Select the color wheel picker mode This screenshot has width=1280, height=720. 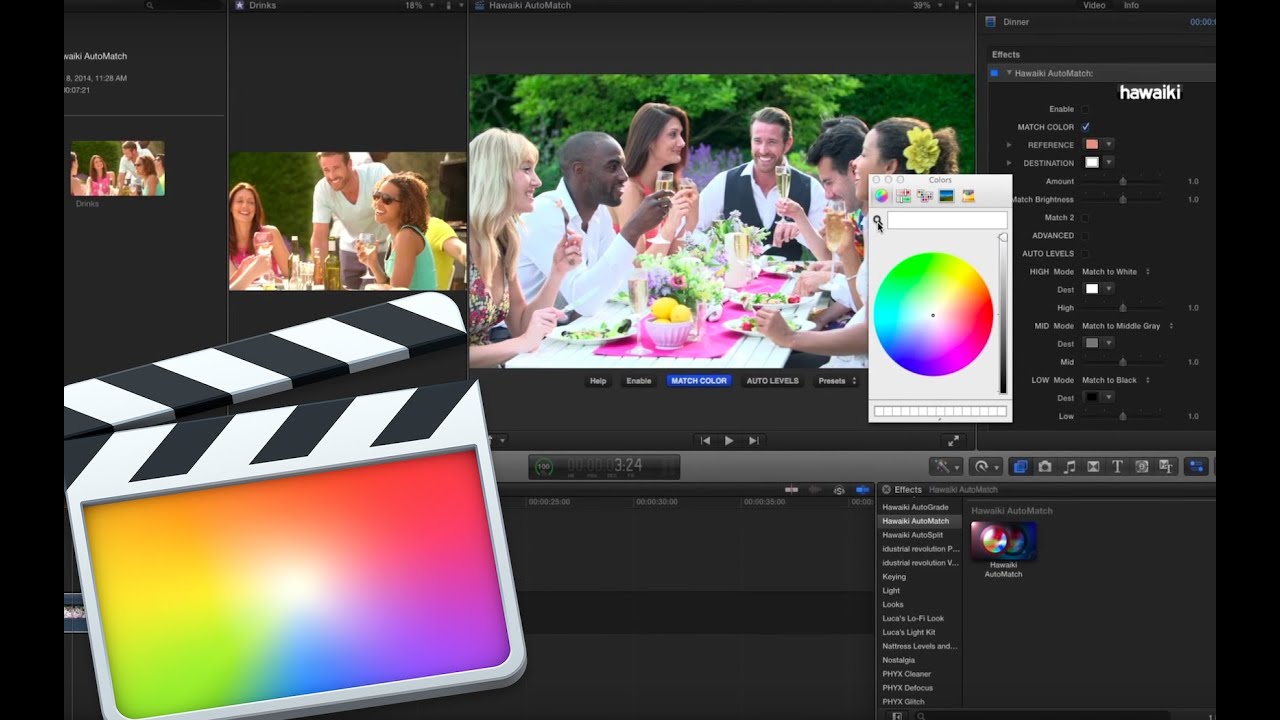click(881, 196)
